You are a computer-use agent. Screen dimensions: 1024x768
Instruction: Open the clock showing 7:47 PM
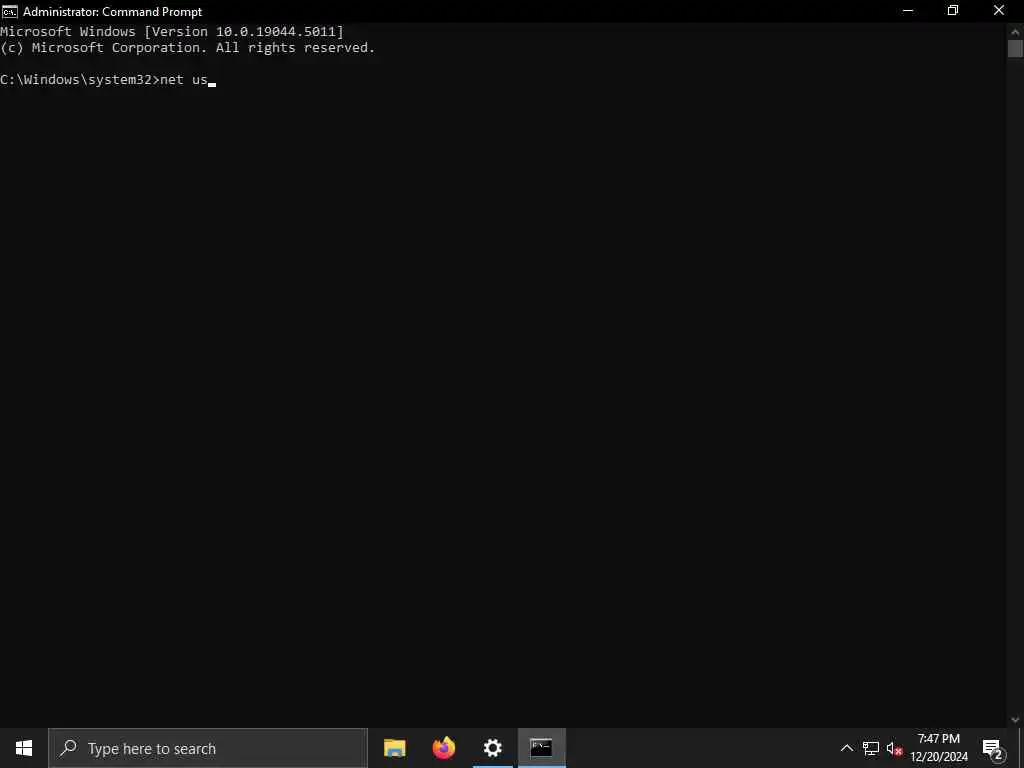click(939, 748)
